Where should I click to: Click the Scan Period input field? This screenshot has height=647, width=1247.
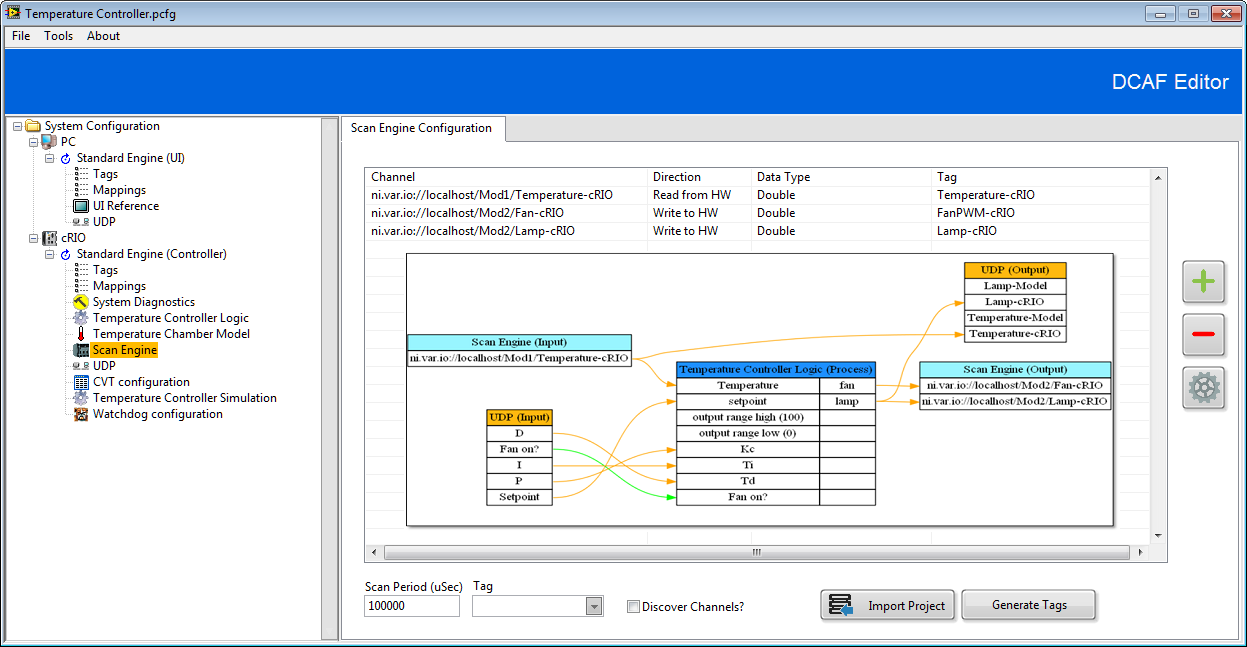tap(411, 606)
